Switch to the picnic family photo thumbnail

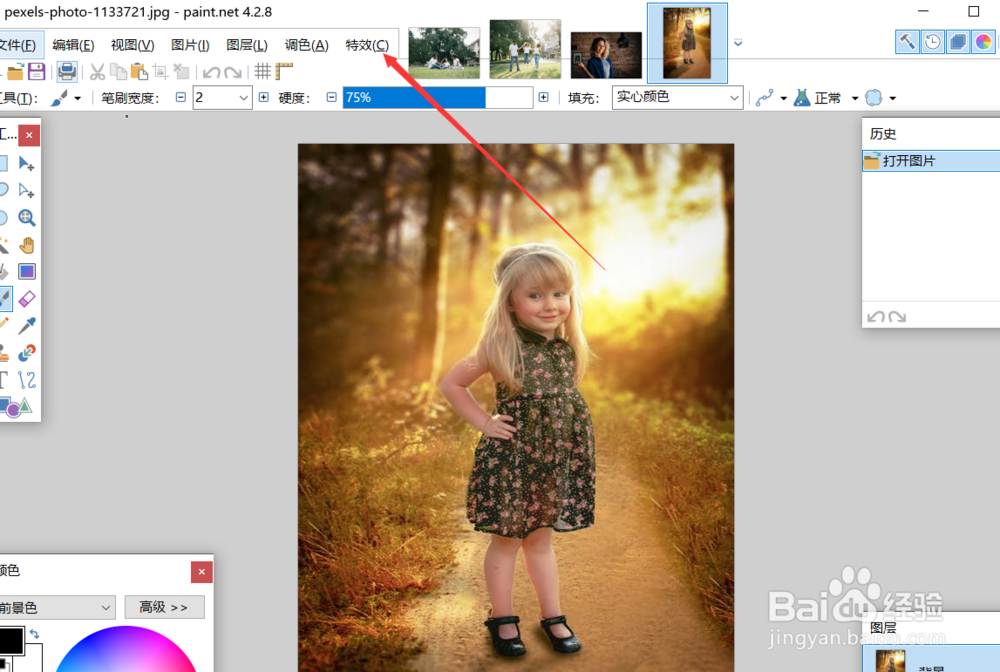pos(444,53)
